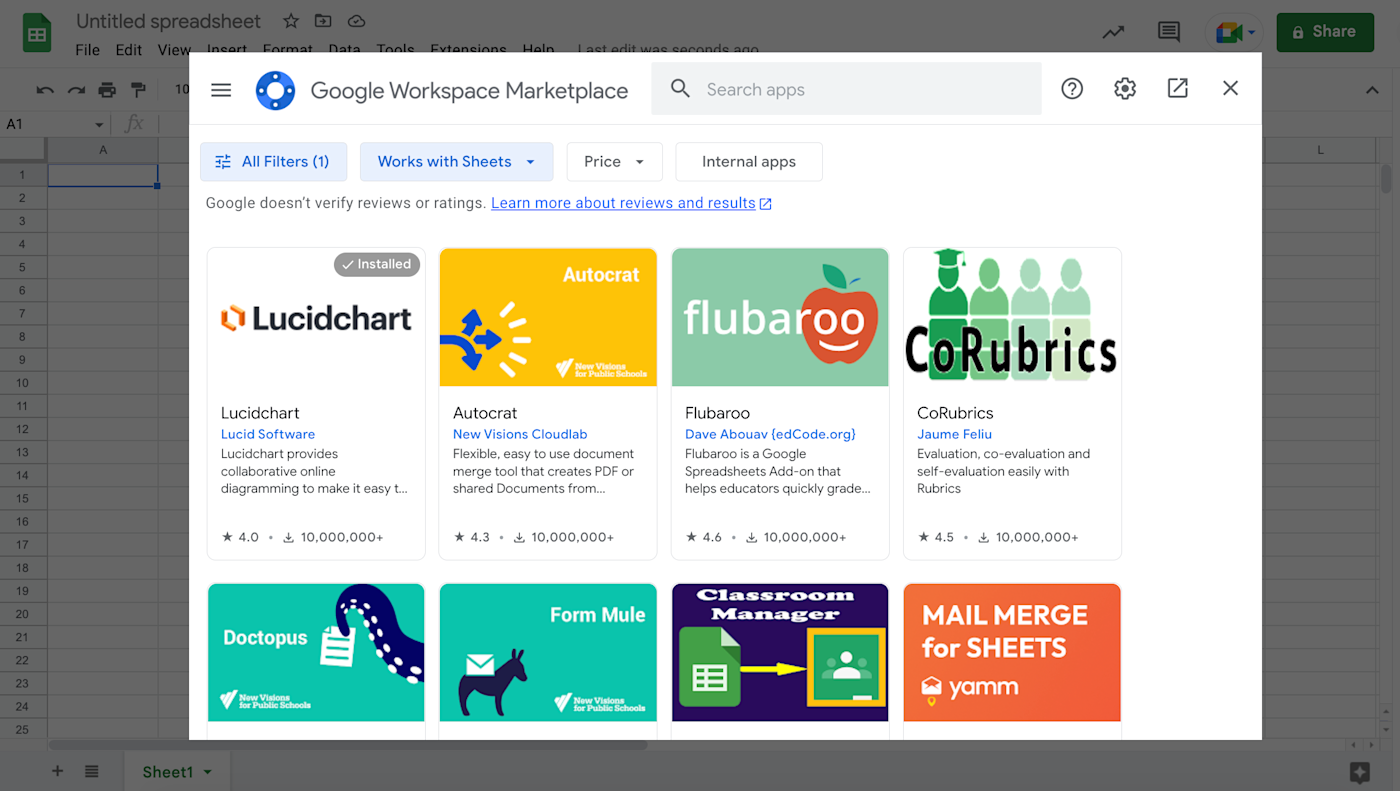Open the Marketplace help icon
This screenshot has height=791, width=1400.
point(1072,89)
